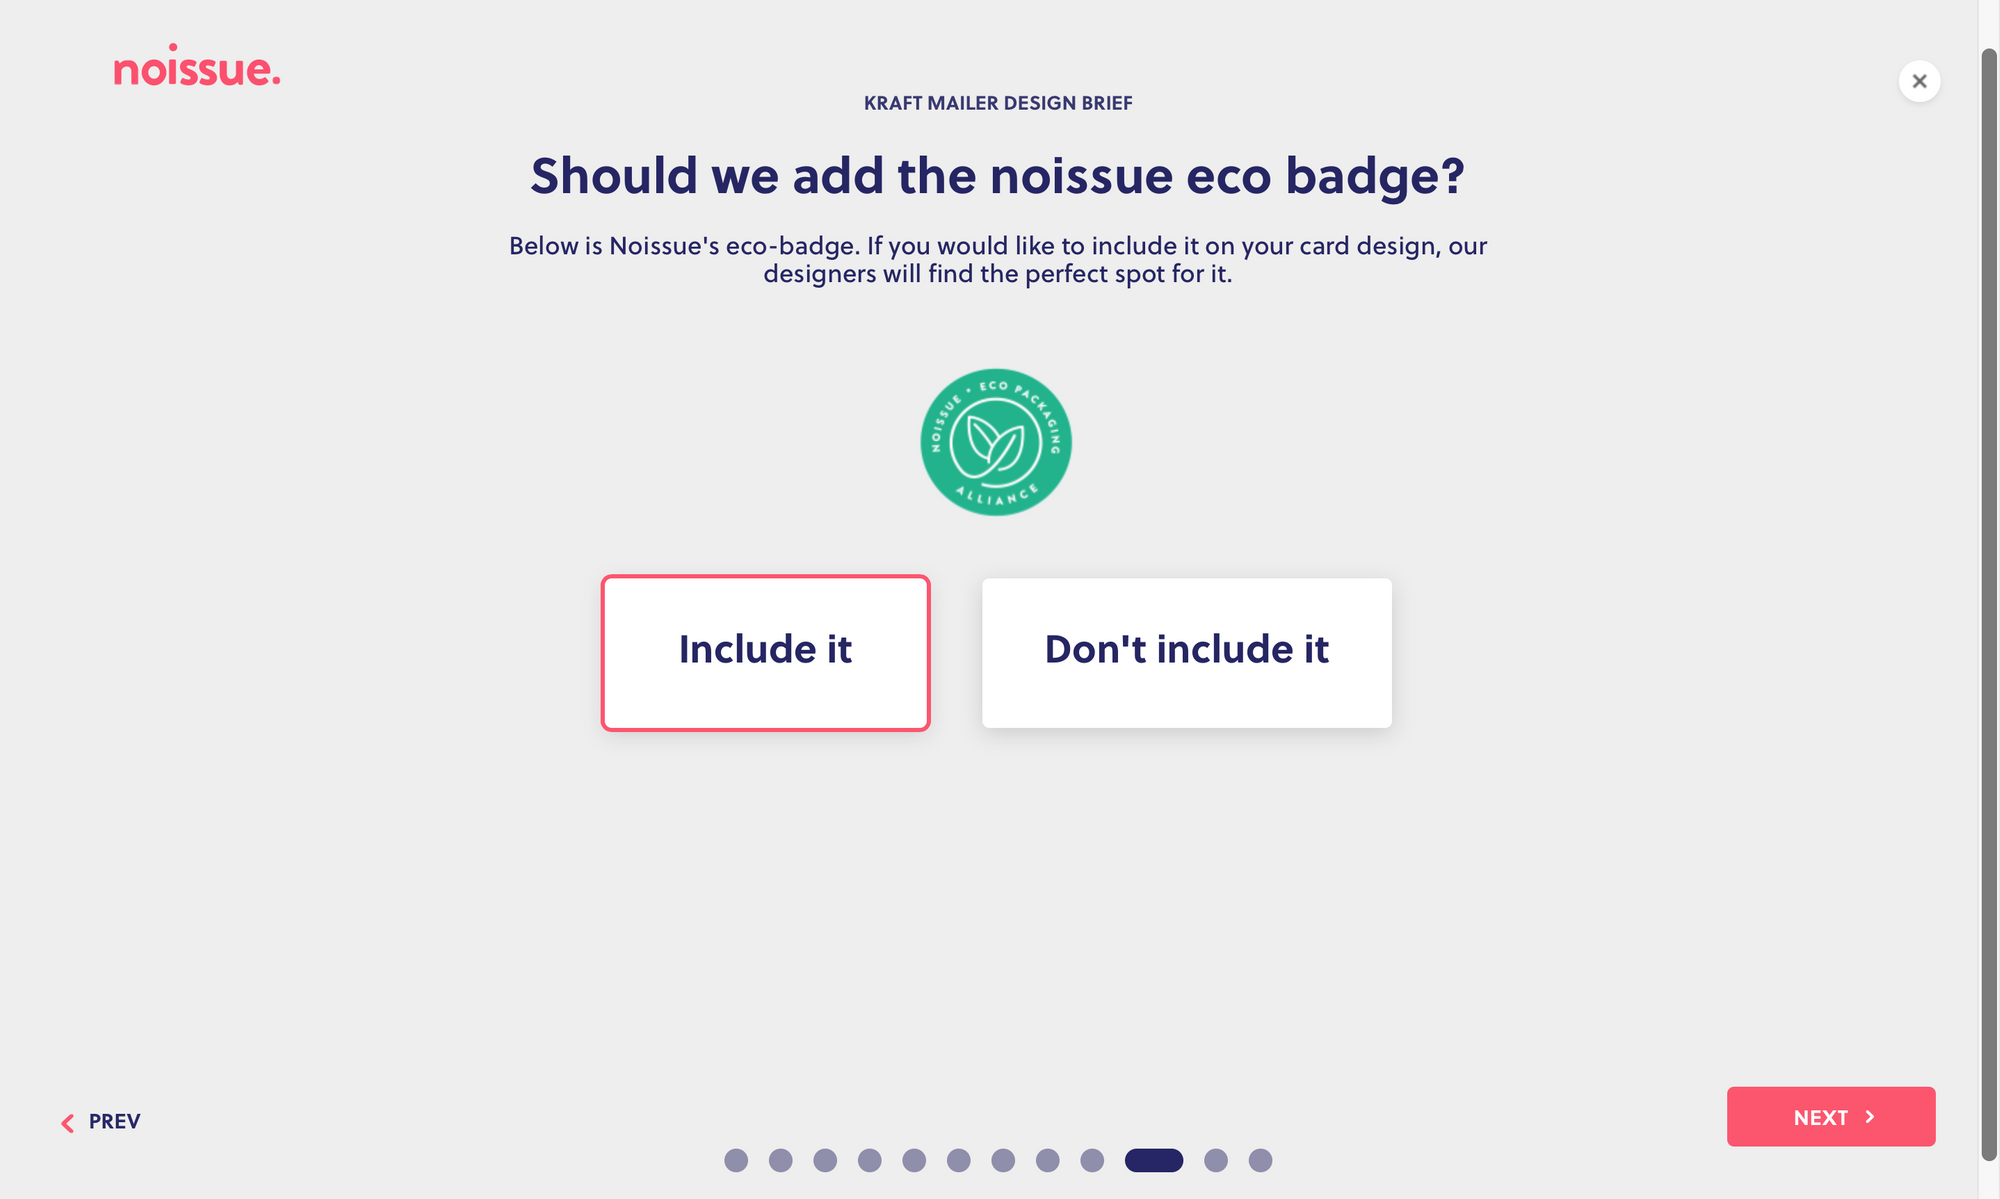The image size is (2000, 1199).
Task: Select the "Include it" option
Action: 765,652
